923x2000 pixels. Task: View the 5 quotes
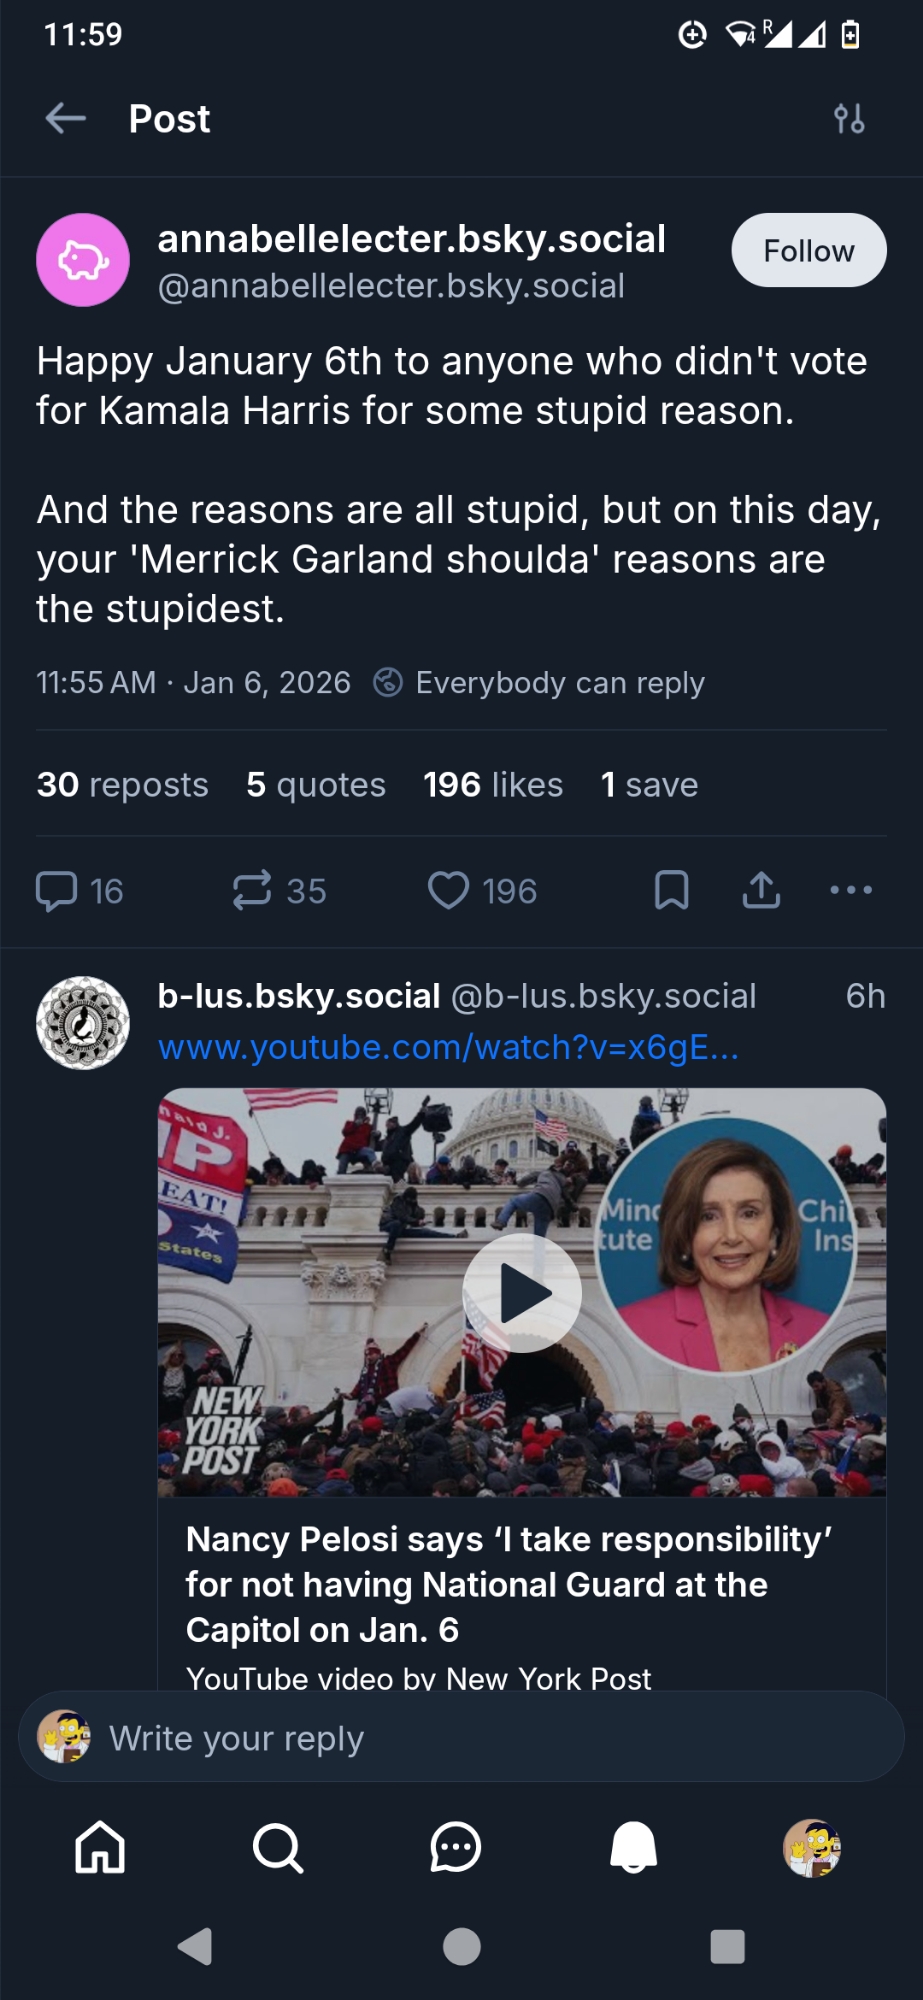coord(316,785)
